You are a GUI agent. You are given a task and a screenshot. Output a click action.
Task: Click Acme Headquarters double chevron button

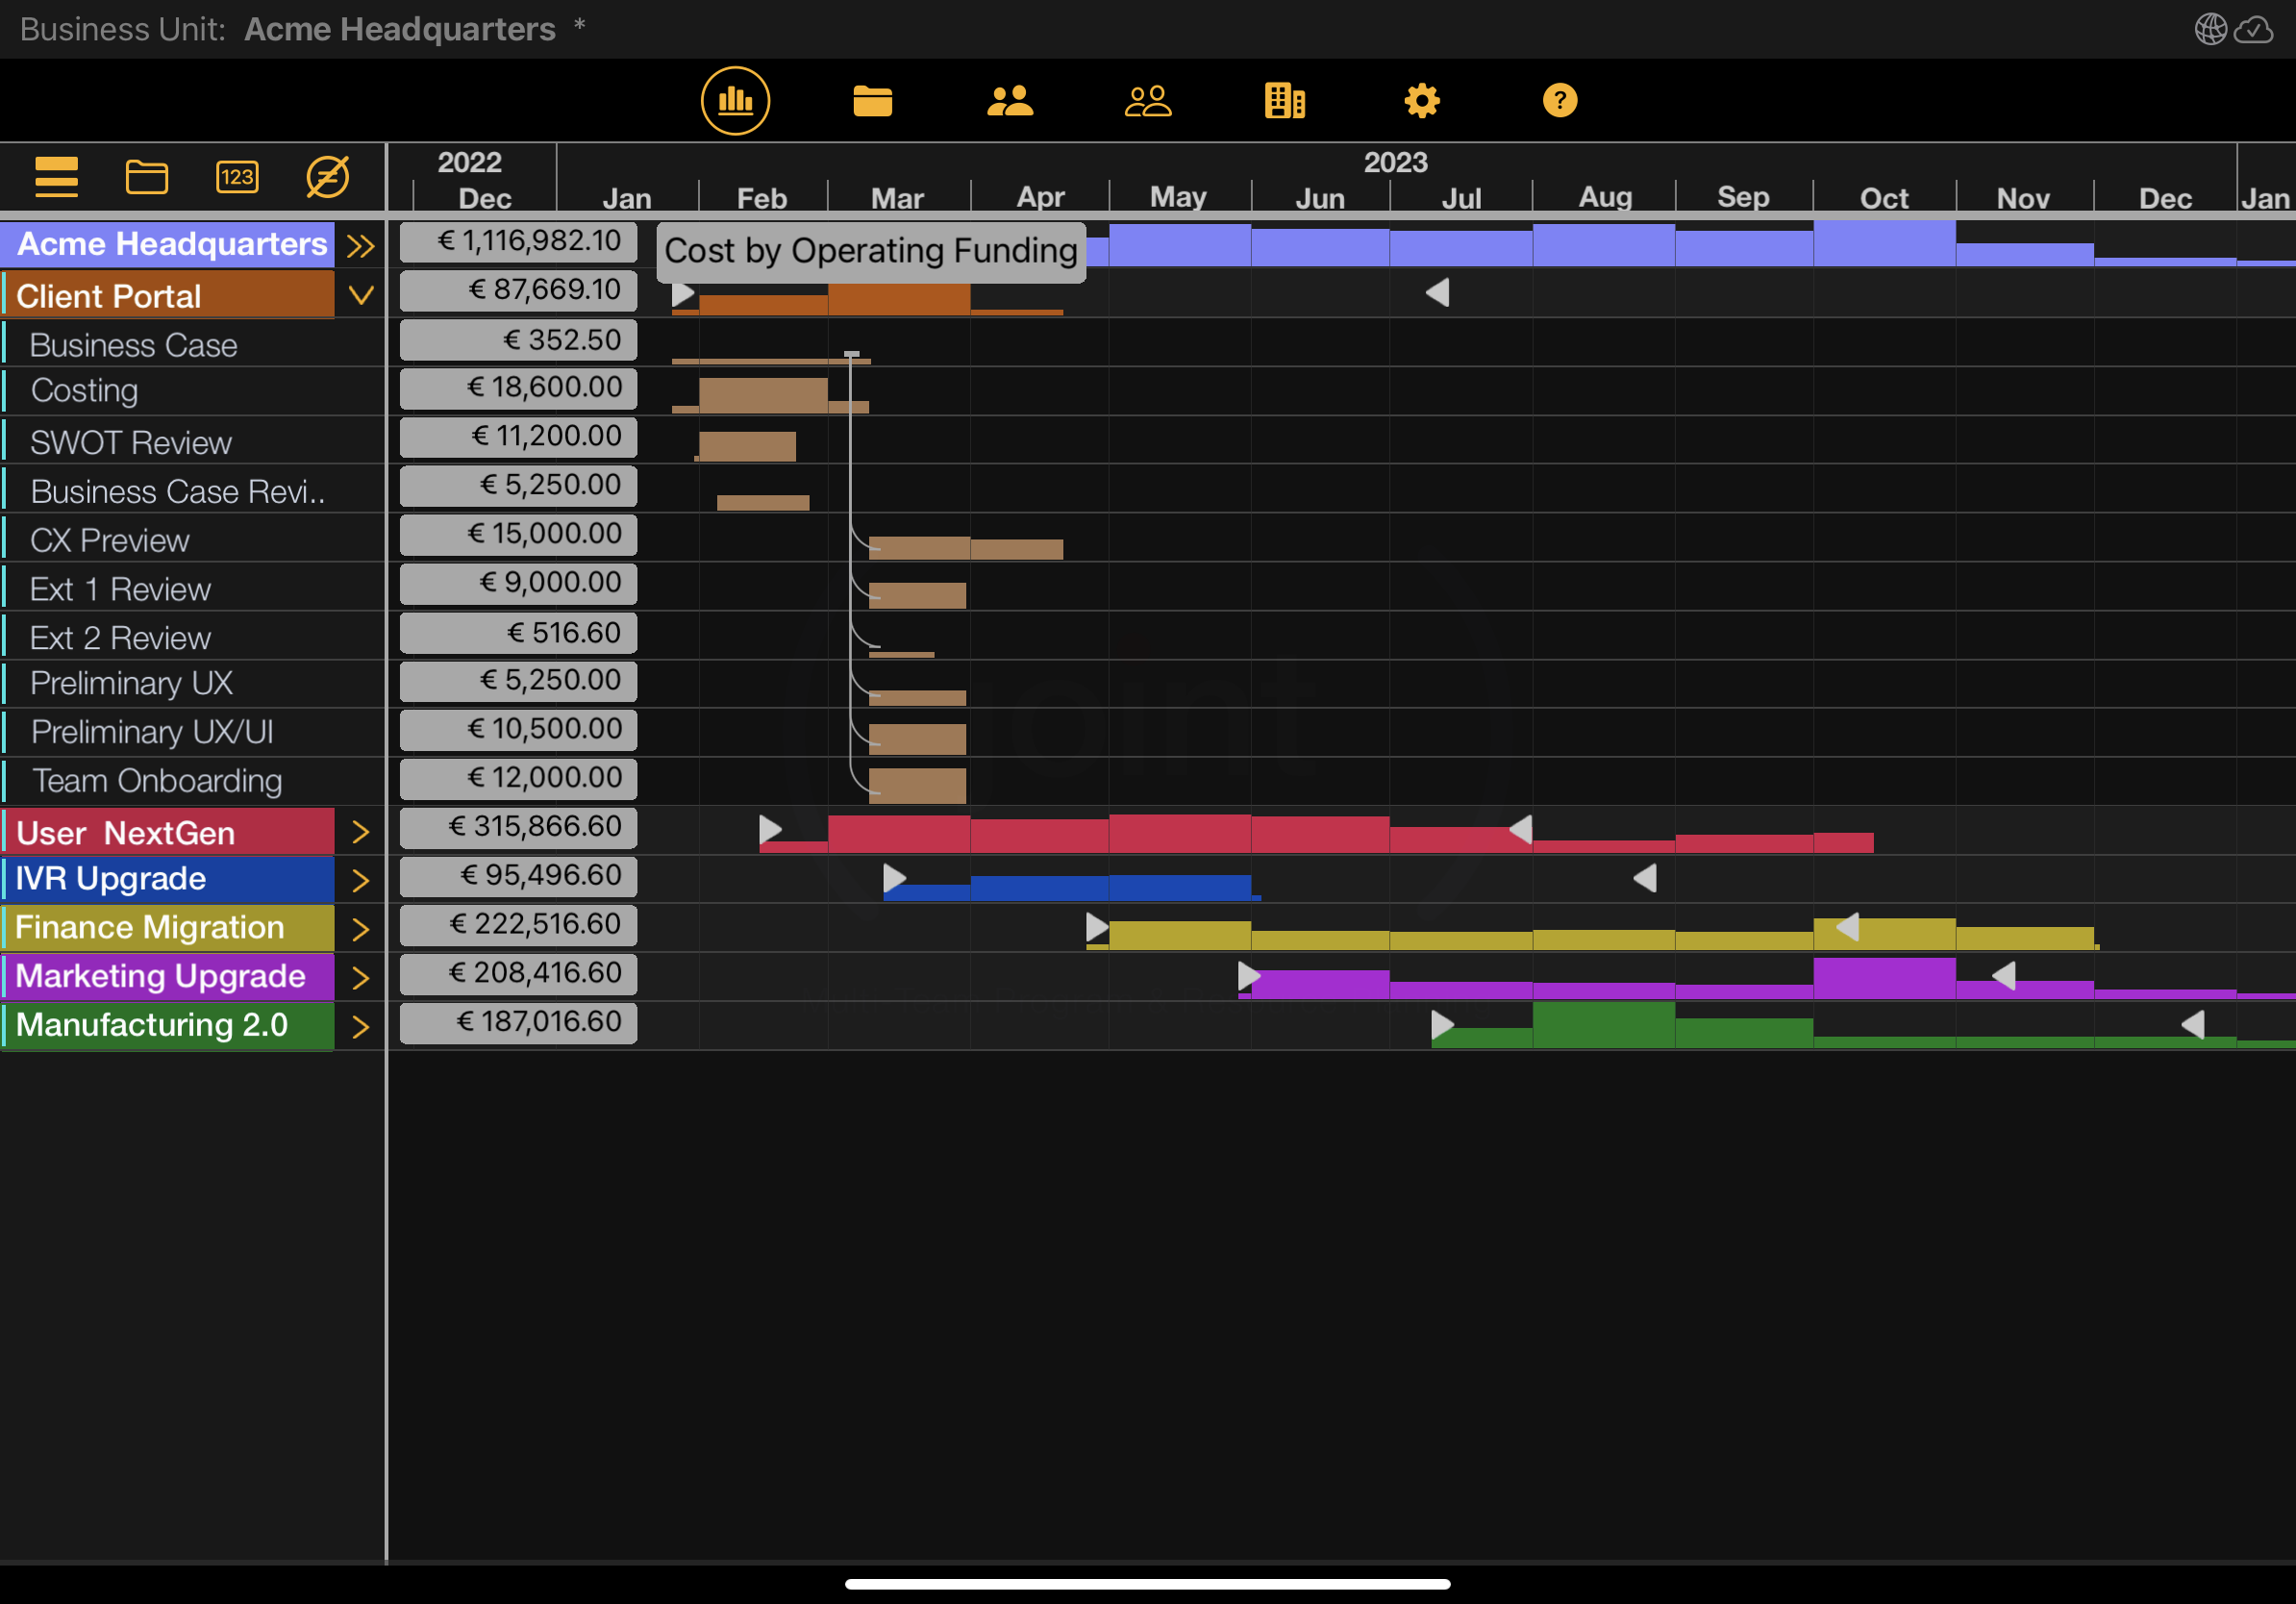tap(360, 246)
